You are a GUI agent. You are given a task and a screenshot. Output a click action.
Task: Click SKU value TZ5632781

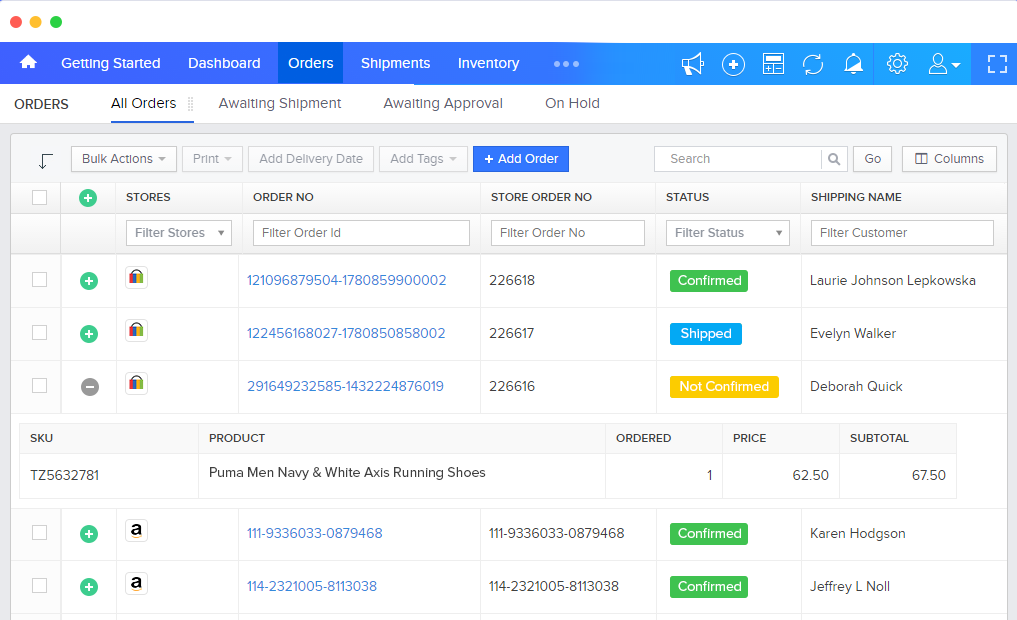65,475
